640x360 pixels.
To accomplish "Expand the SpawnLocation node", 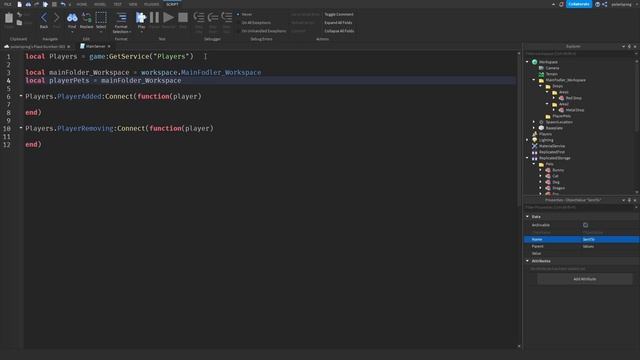I will (x=534, y=122).
